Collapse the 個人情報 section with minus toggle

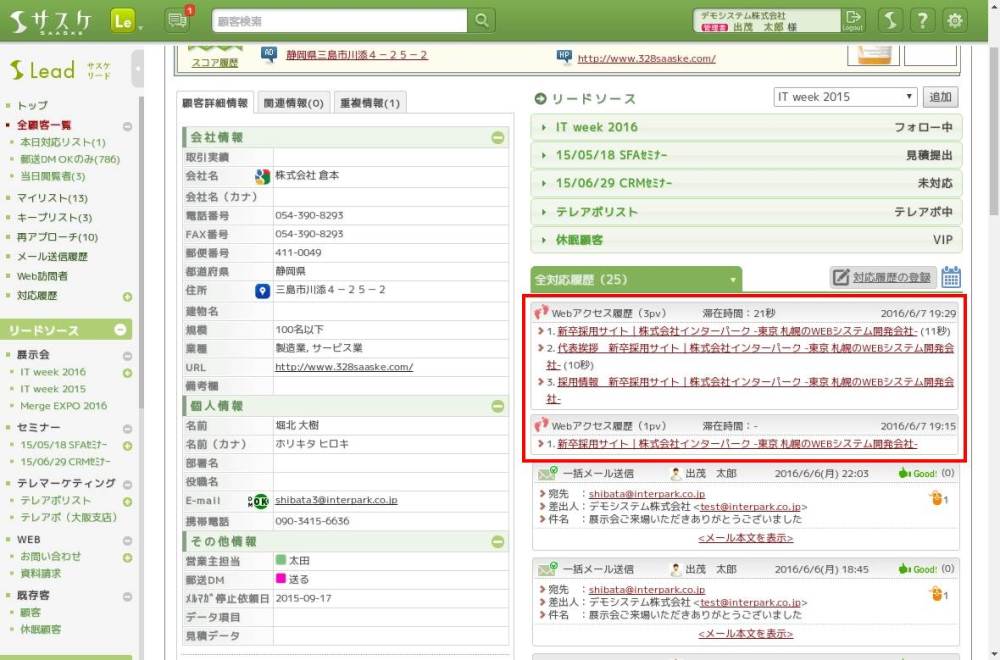coord(497,406)
